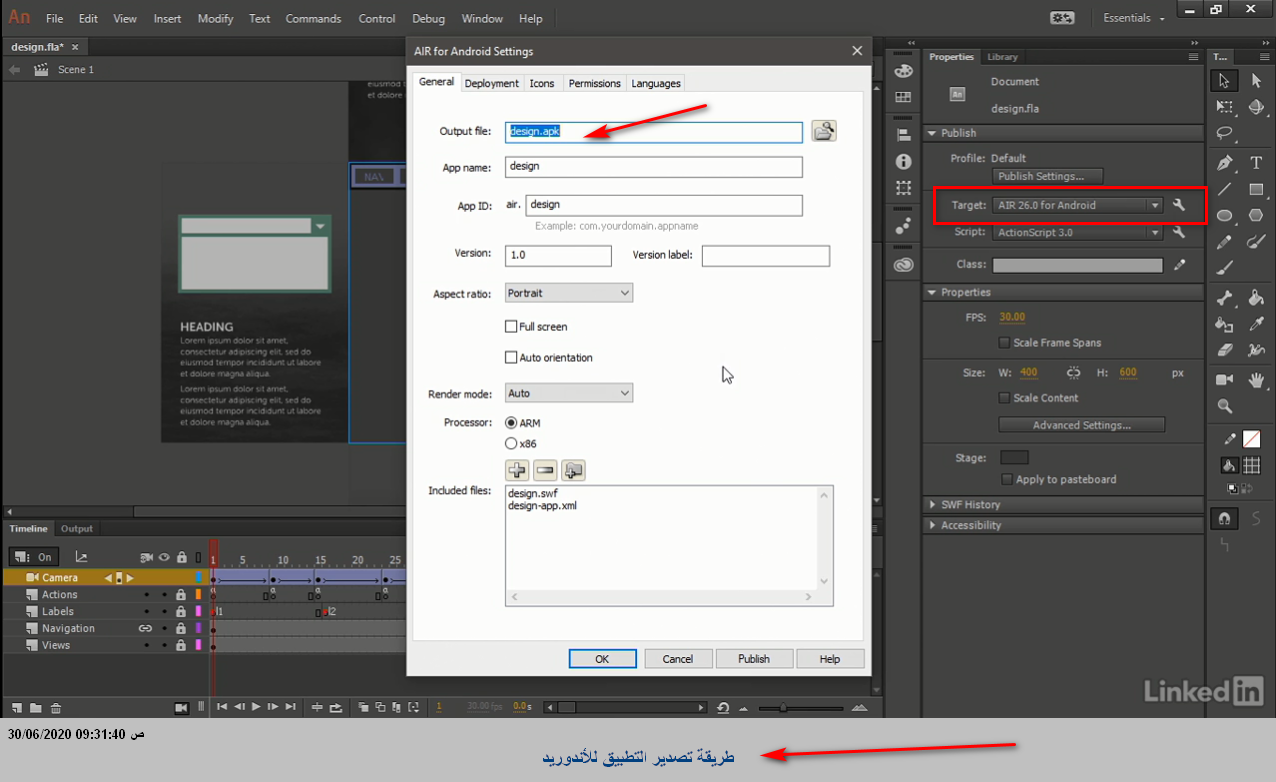Select the Eyedropper tool

tap(1256, 324)
